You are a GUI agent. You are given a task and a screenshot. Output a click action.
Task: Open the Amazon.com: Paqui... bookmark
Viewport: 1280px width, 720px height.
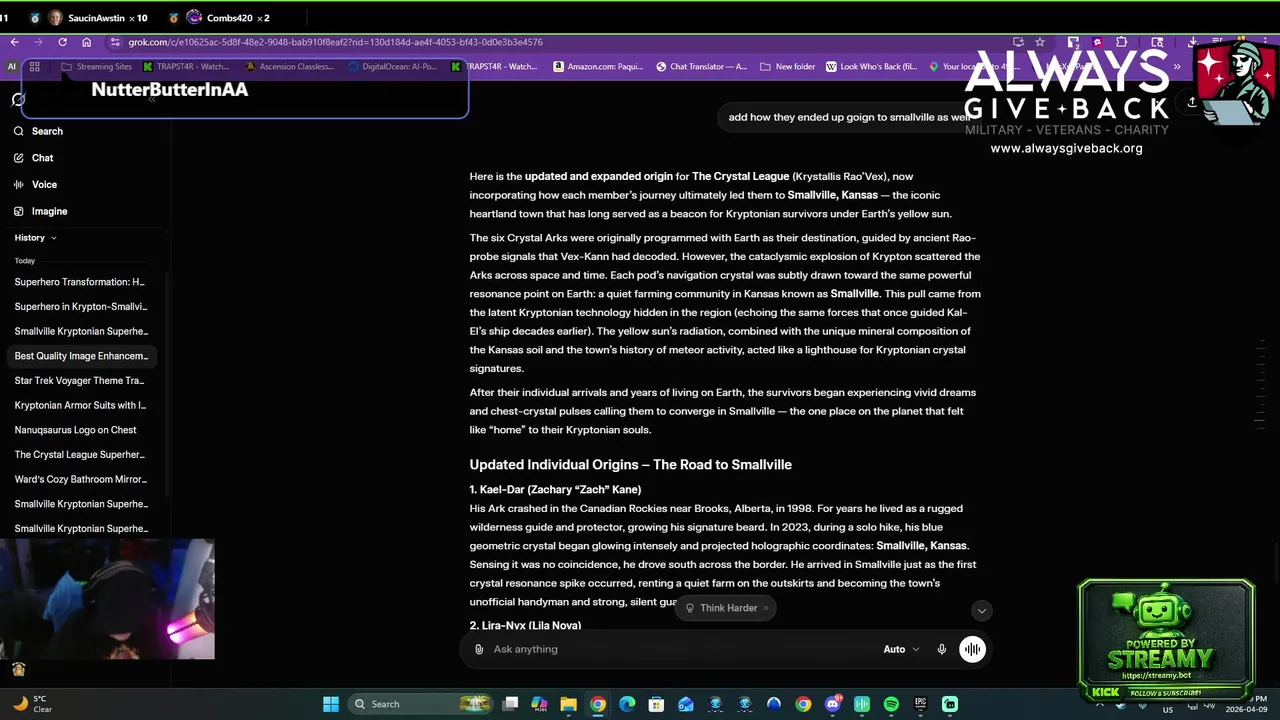pos(598,67)
